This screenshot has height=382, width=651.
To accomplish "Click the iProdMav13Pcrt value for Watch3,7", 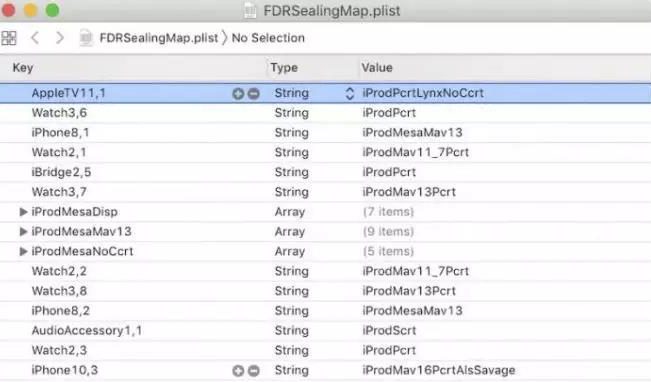I will (409, 192).
